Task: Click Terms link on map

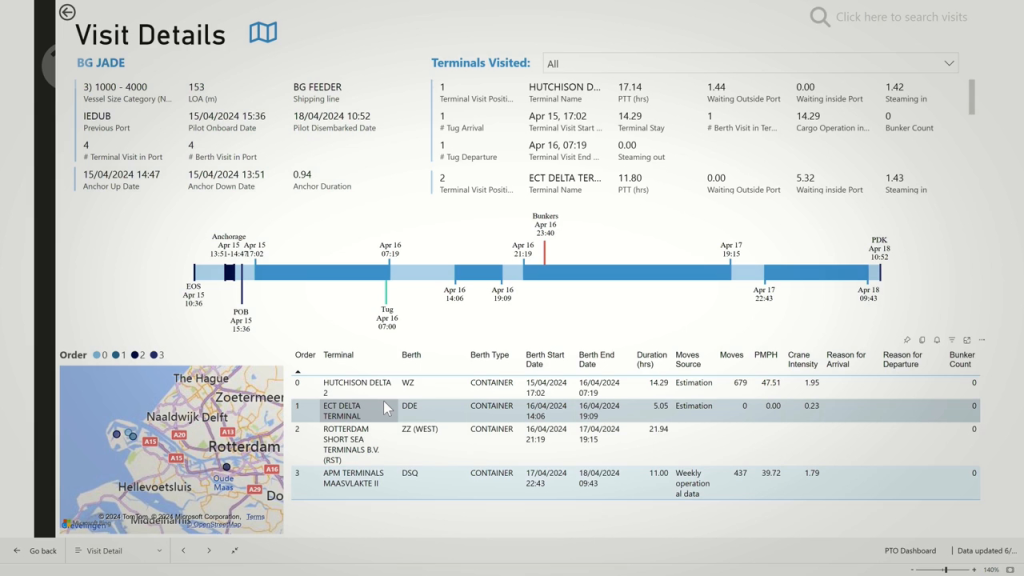Action: 255,517
